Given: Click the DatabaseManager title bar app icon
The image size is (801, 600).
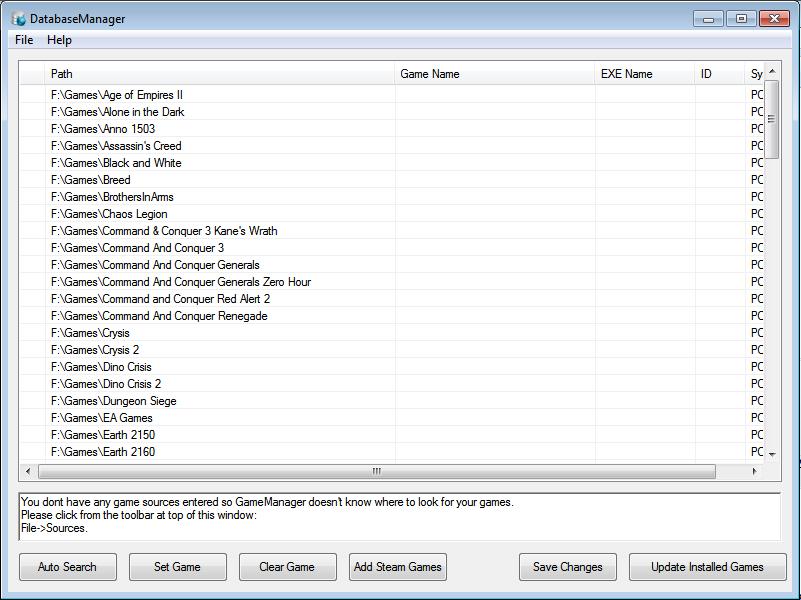Looking at the screenshot, I should (19, 18).
